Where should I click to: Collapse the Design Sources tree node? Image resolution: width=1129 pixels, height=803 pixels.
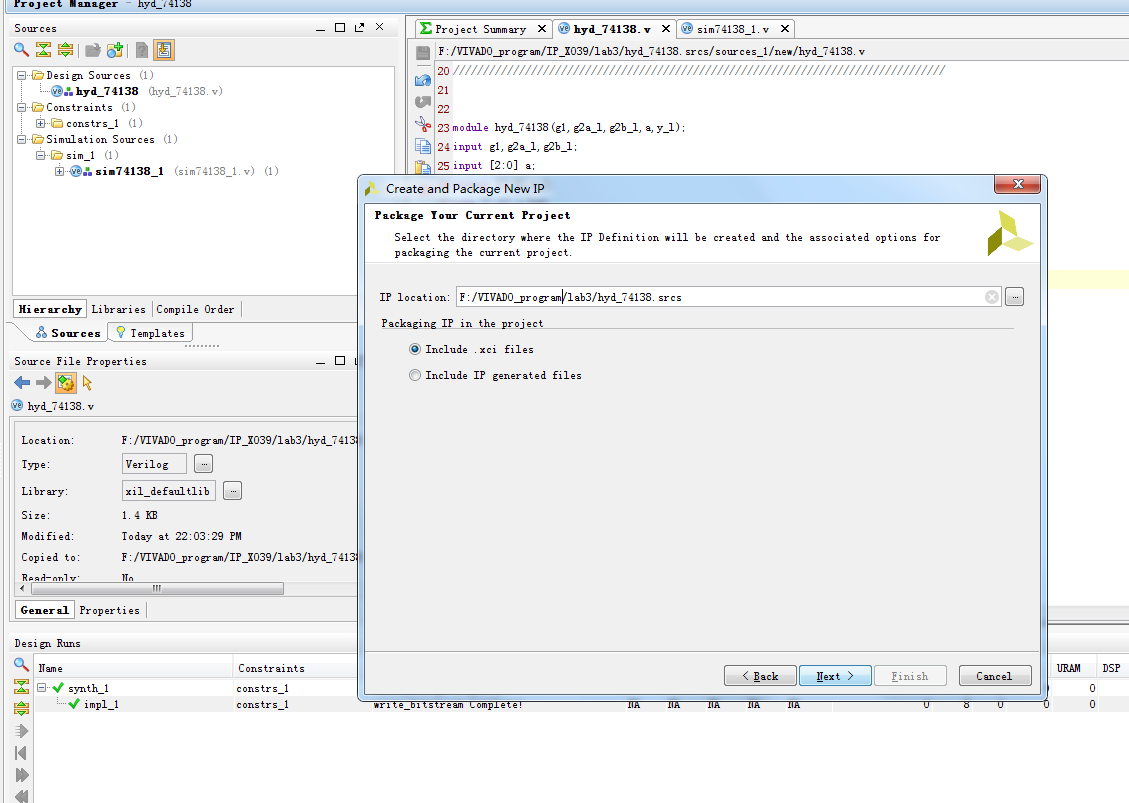click(23, 76)
